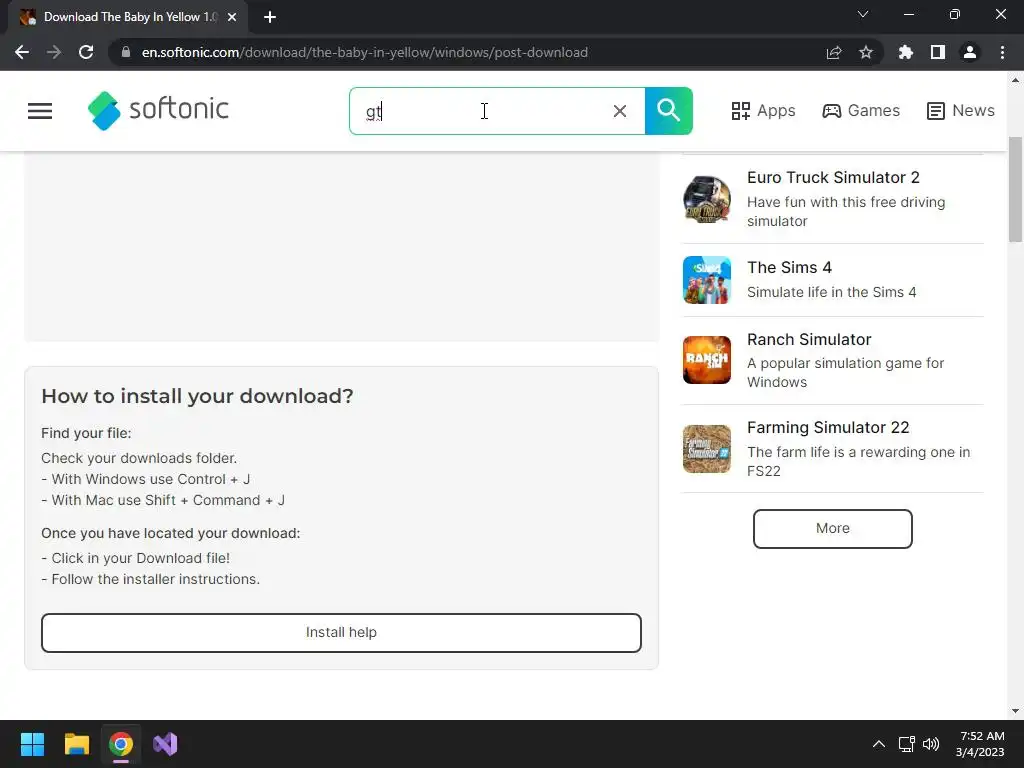Open Euro Truck Simulator 2 thumbnail

707,199
